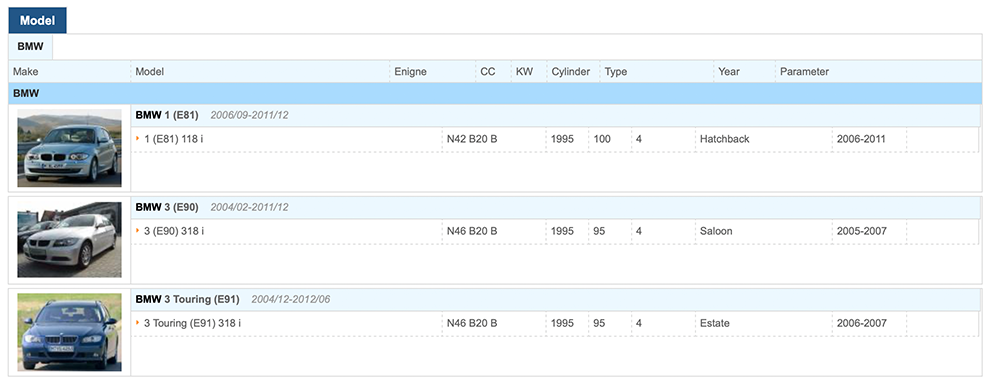This screenshot has width=1000, height=391.
Task: Click the Parameter column header
Action: (804, 71)
